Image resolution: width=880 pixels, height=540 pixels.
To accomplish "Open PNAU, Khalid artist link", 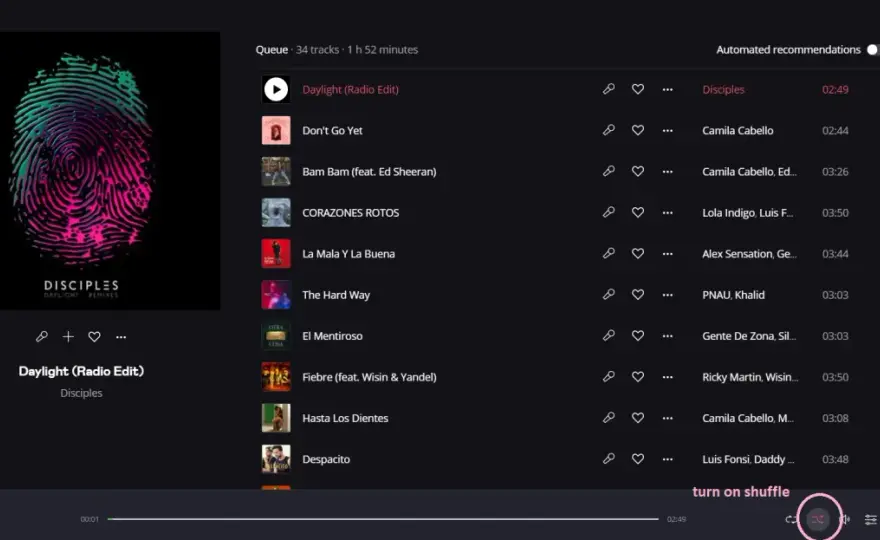I will tap(733, 295).
